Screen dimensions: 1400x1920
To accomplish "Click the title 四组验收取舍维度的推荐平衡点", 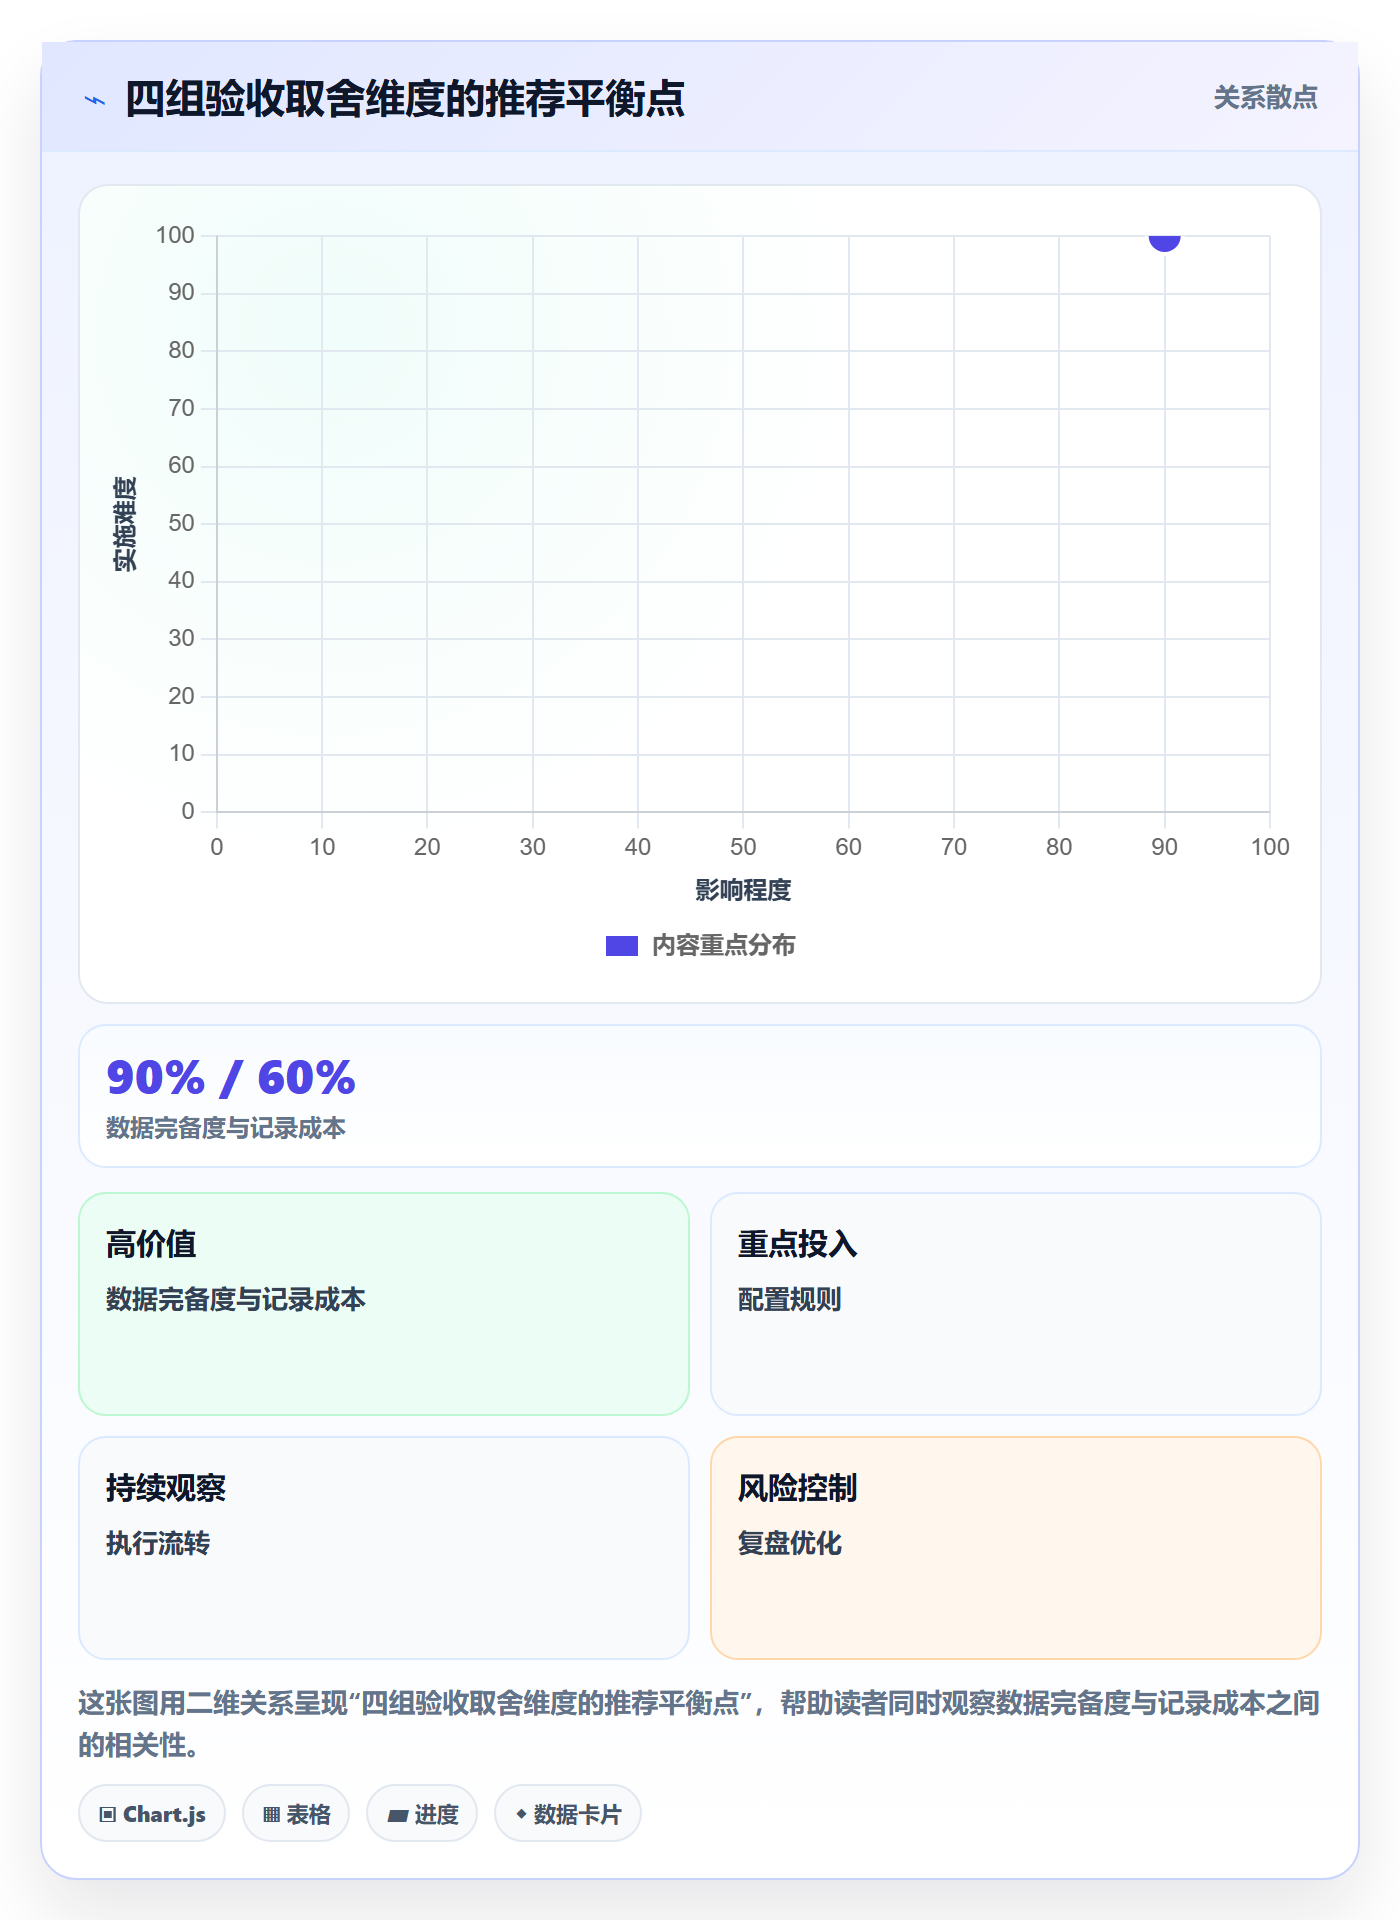I will (405, 99).
